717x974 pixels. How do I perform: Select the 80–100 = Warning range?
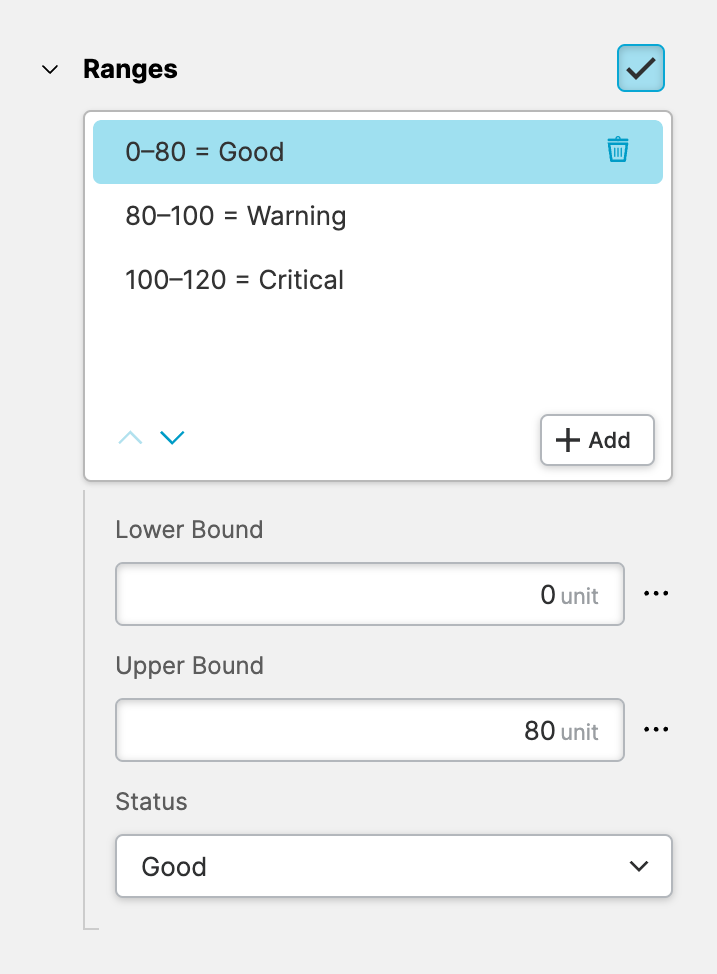[236, 216]
